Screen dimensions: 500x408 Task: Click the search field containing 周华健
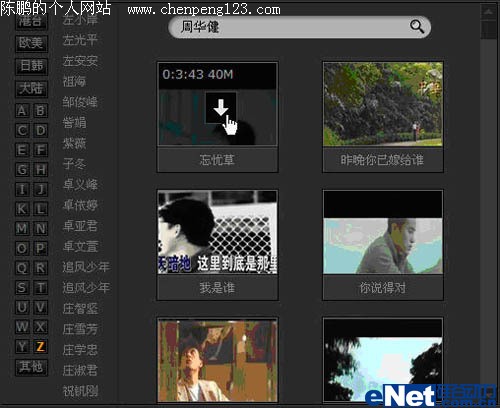pyautogui.click(x=299, y=27)
